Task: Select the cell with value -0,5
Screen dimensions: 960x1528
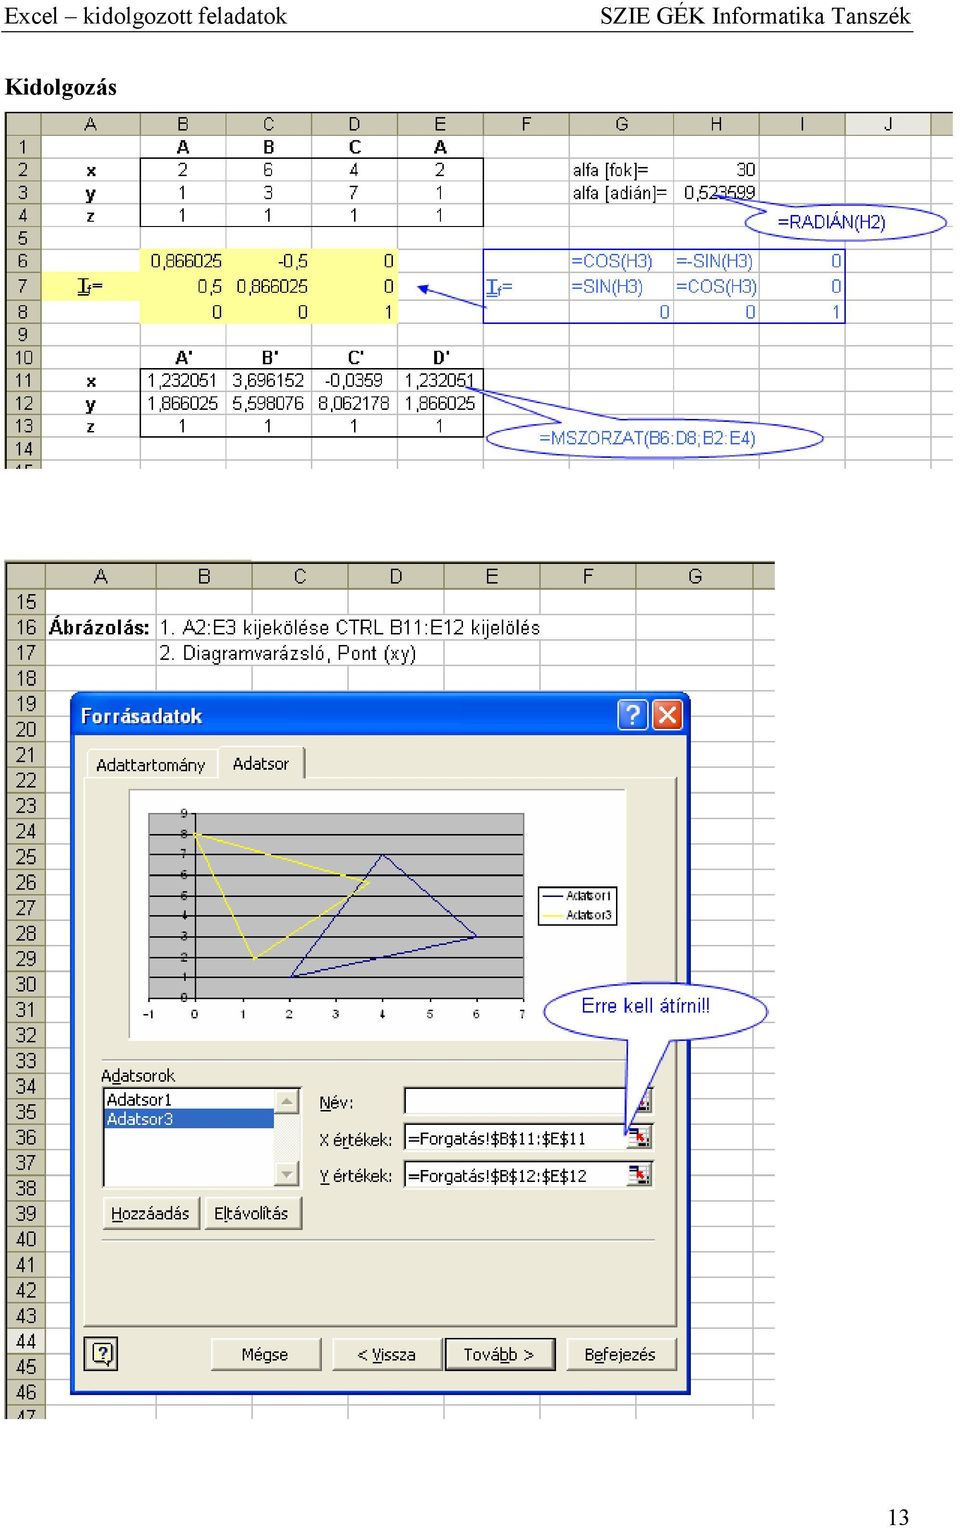Action: click(269, 261)
